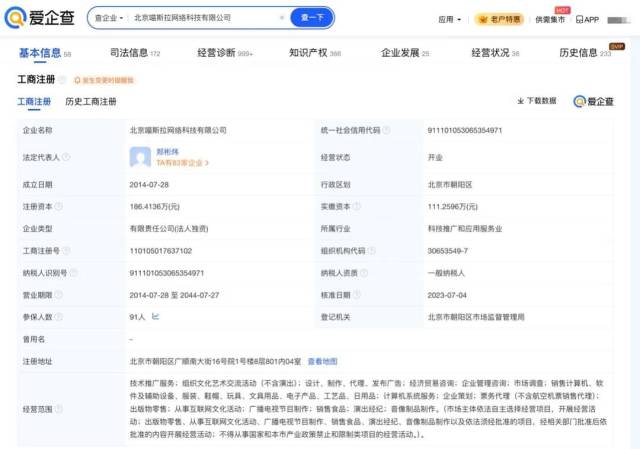Click the 工商注册号 value 110105017637102

161,251
